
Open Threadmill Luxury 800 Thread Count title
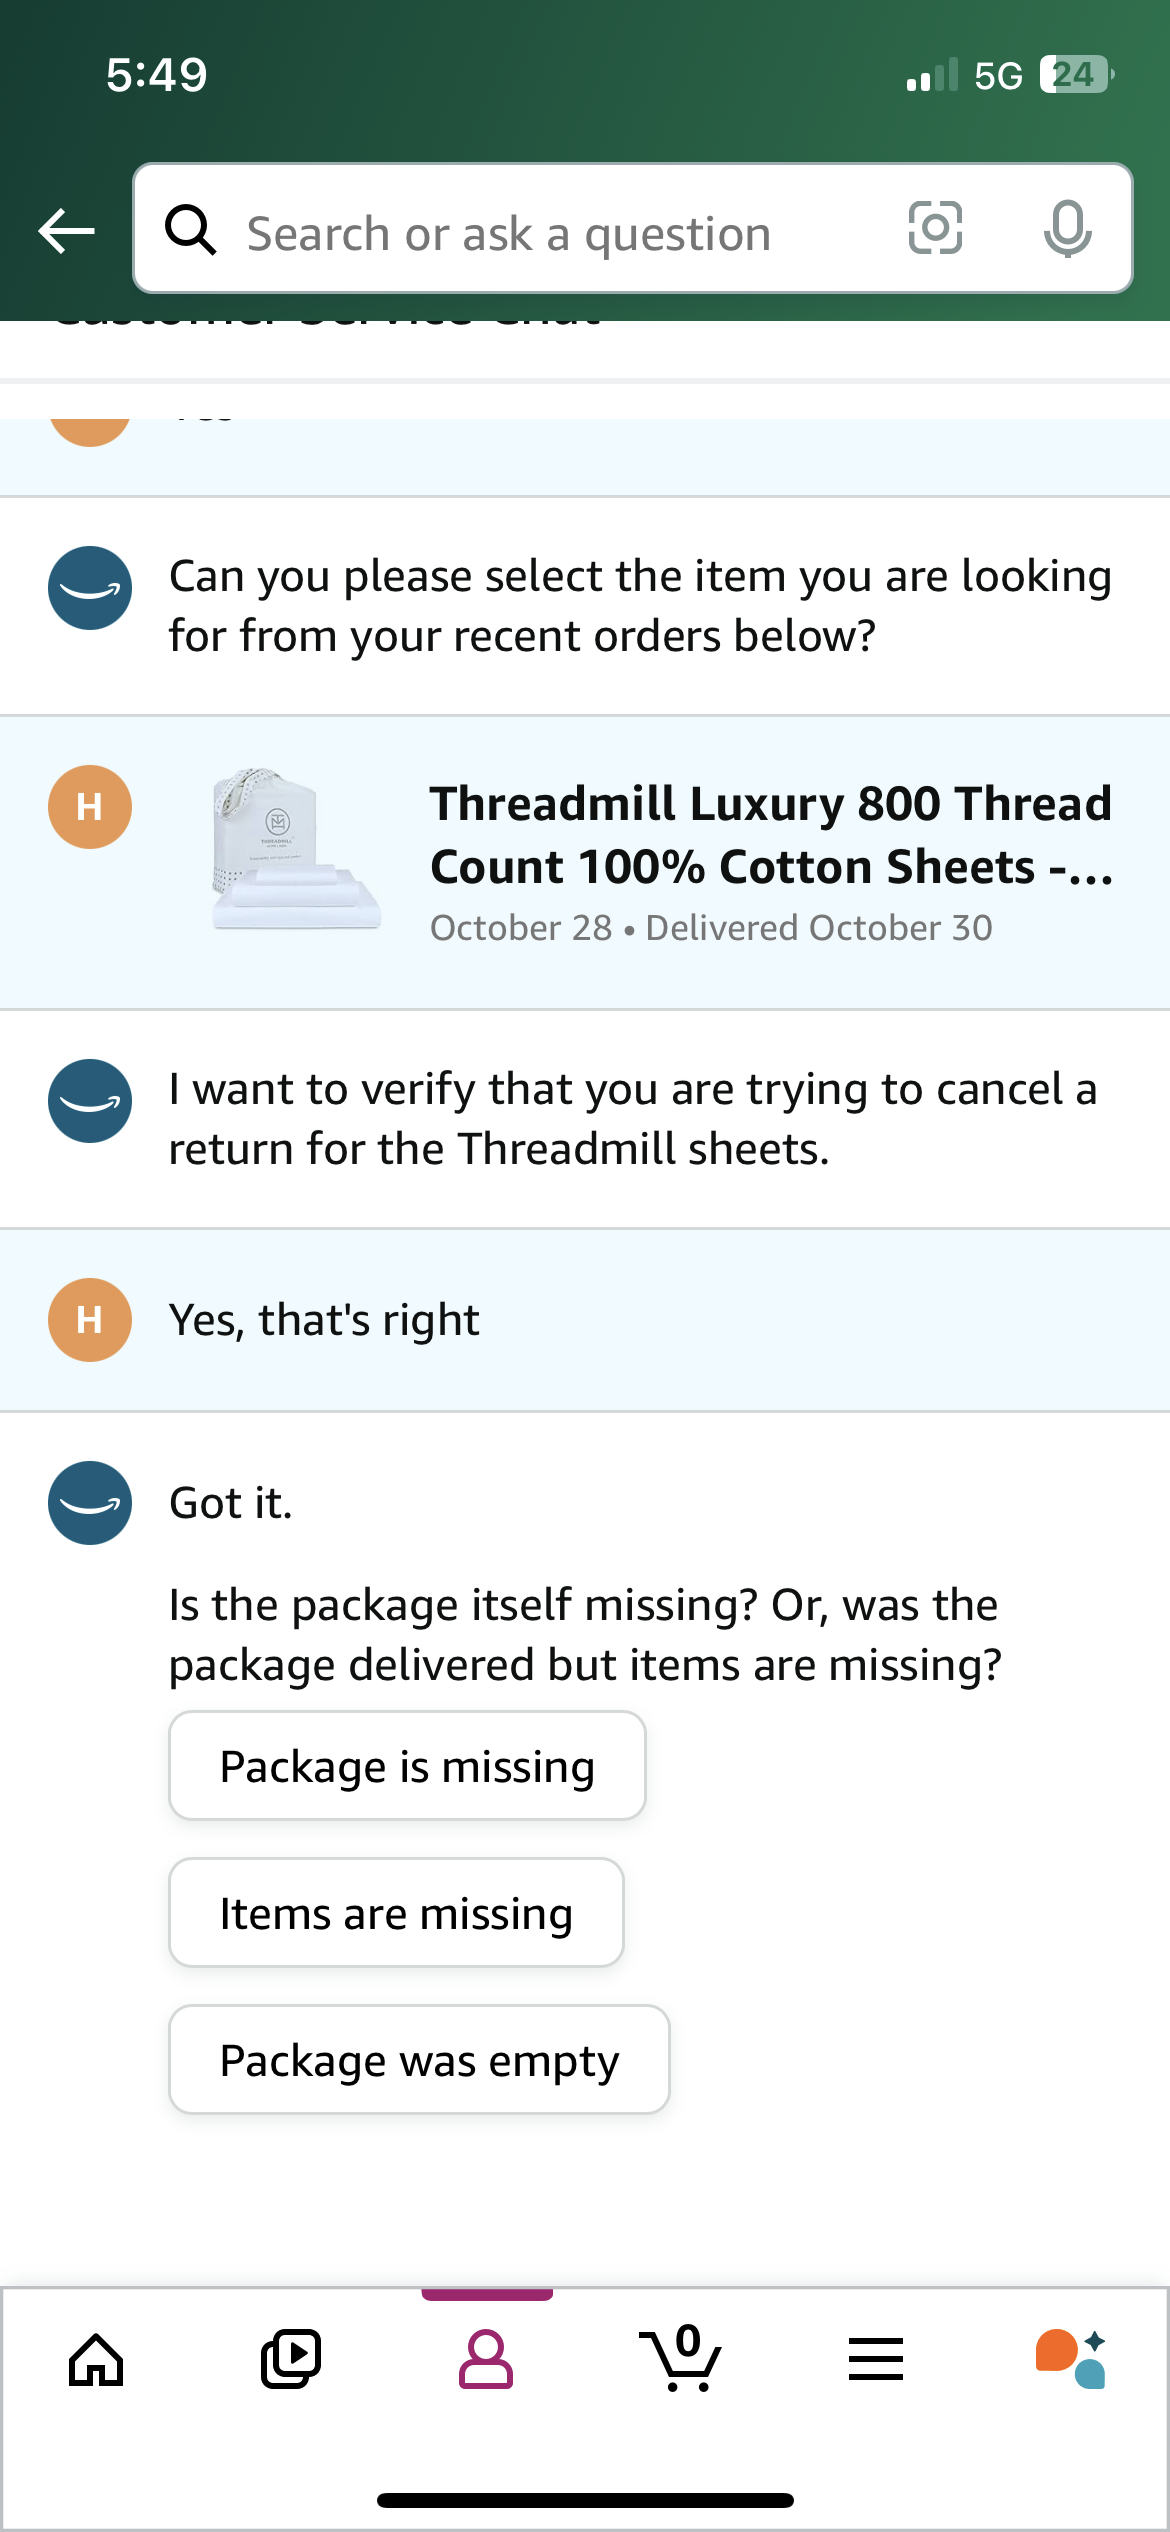[770, 835]
